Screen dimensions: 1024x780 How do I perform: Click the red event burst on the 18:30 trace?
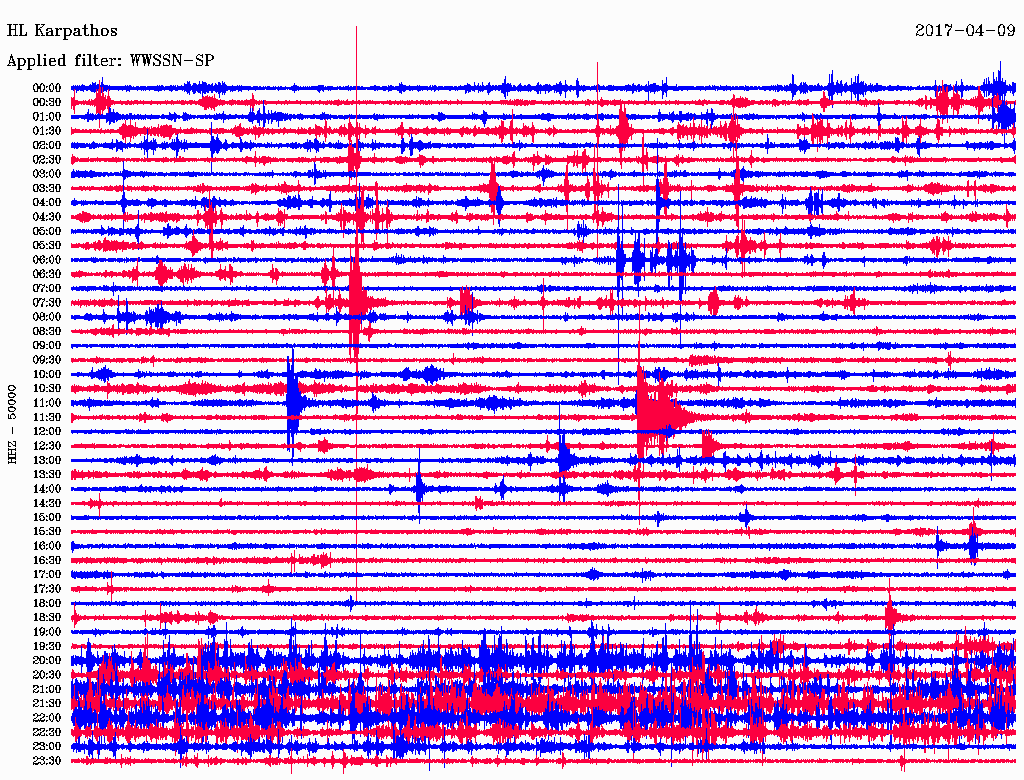(890, 617)
